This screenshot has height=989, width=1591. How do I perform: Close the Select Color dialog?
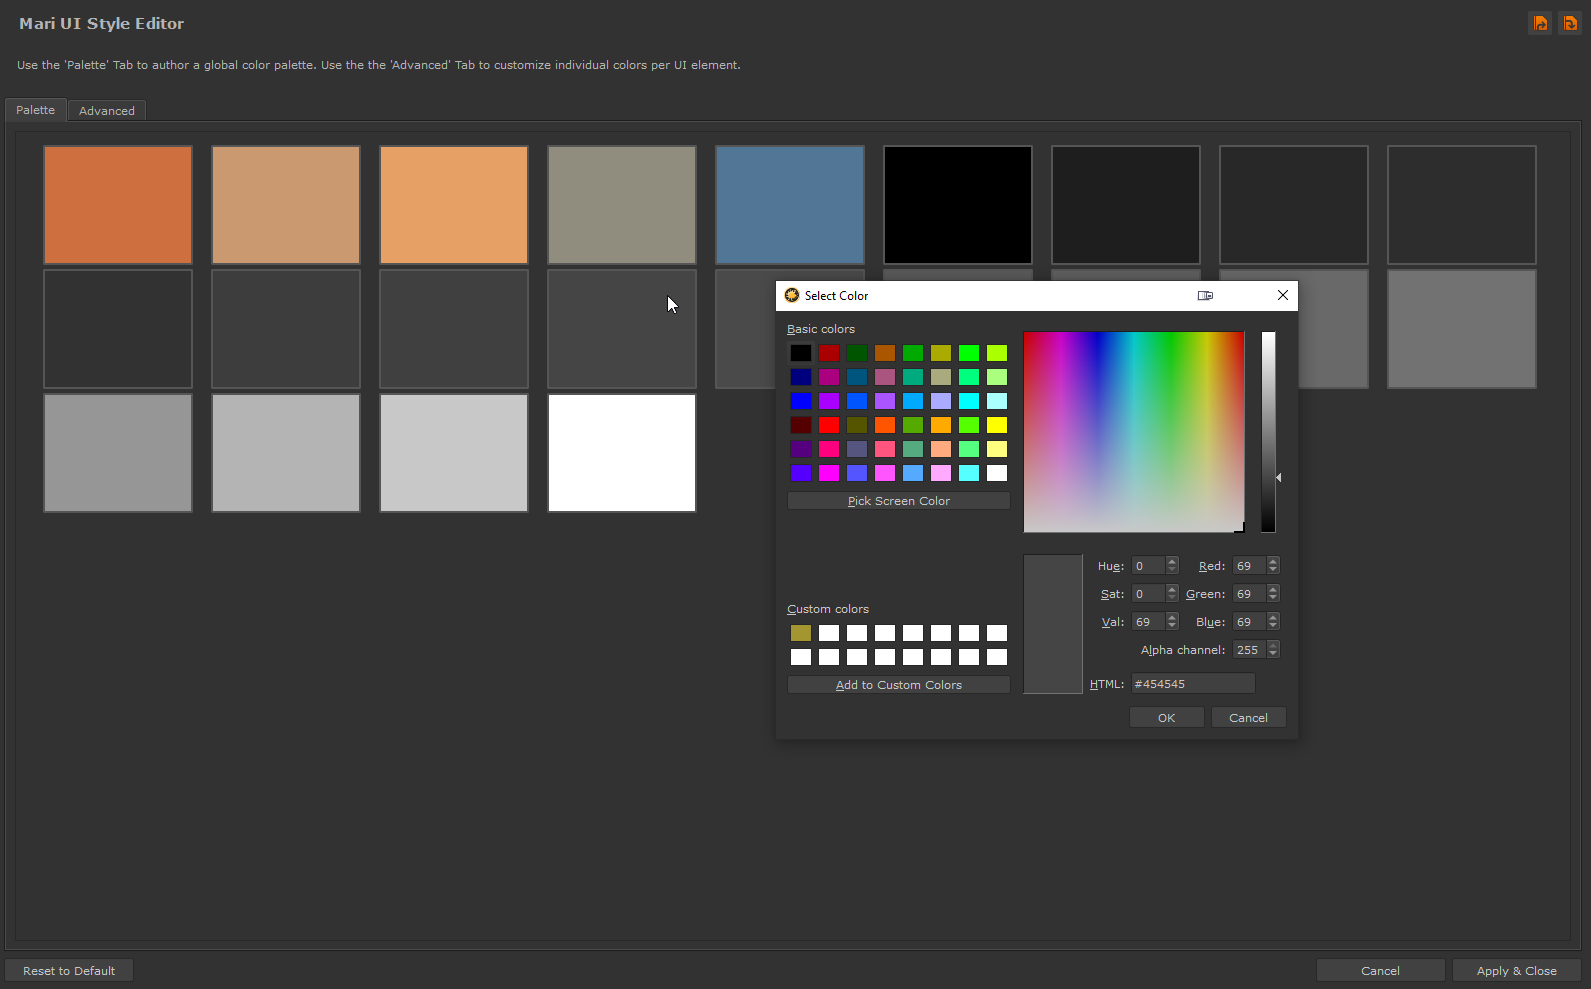[1282, 296]
